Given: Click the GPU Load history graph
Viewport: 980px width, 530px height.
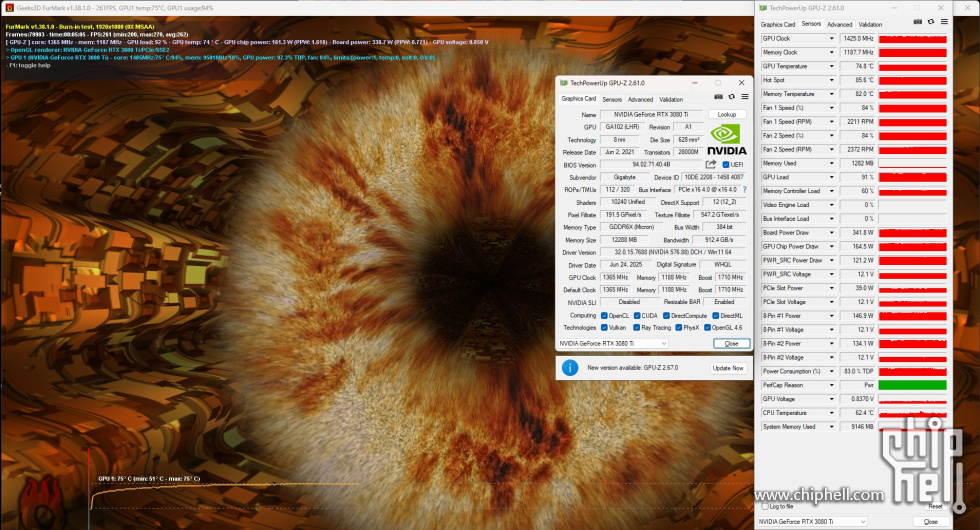Looking at the screenshot, I should 912,177.
